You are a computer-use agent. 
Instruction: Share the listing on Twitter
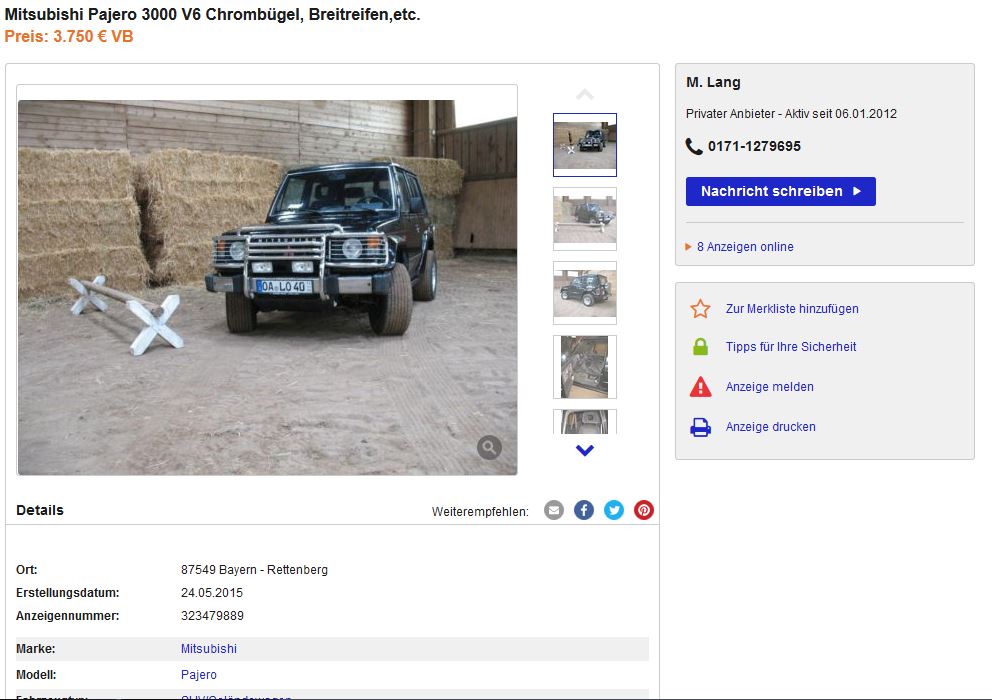pyautogui.click(x=614, y=510)
